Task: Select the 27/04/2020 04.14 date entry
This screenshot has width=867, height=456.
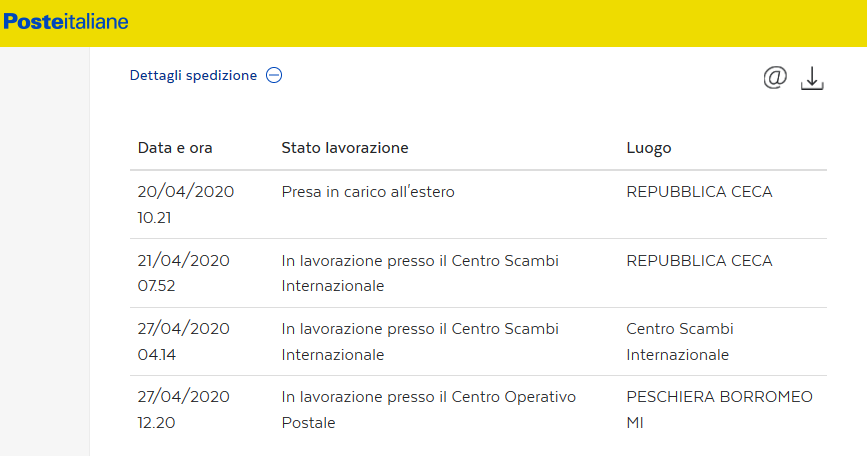Action: (184, 341)
